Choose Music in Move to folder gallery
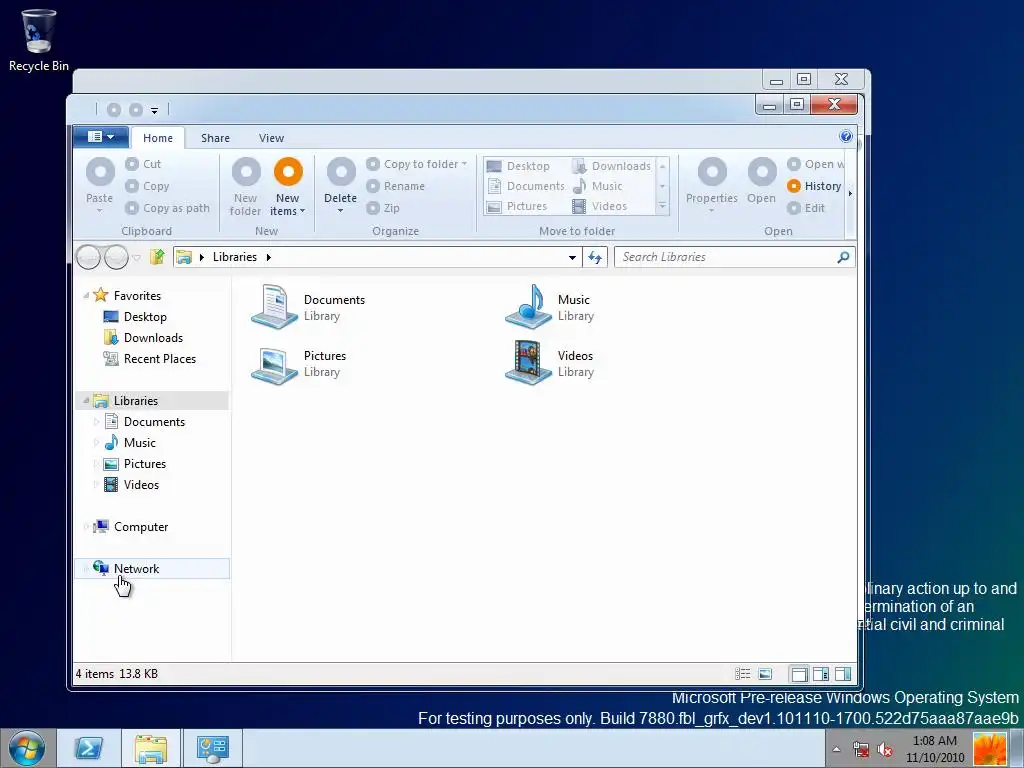 point(597,186)
